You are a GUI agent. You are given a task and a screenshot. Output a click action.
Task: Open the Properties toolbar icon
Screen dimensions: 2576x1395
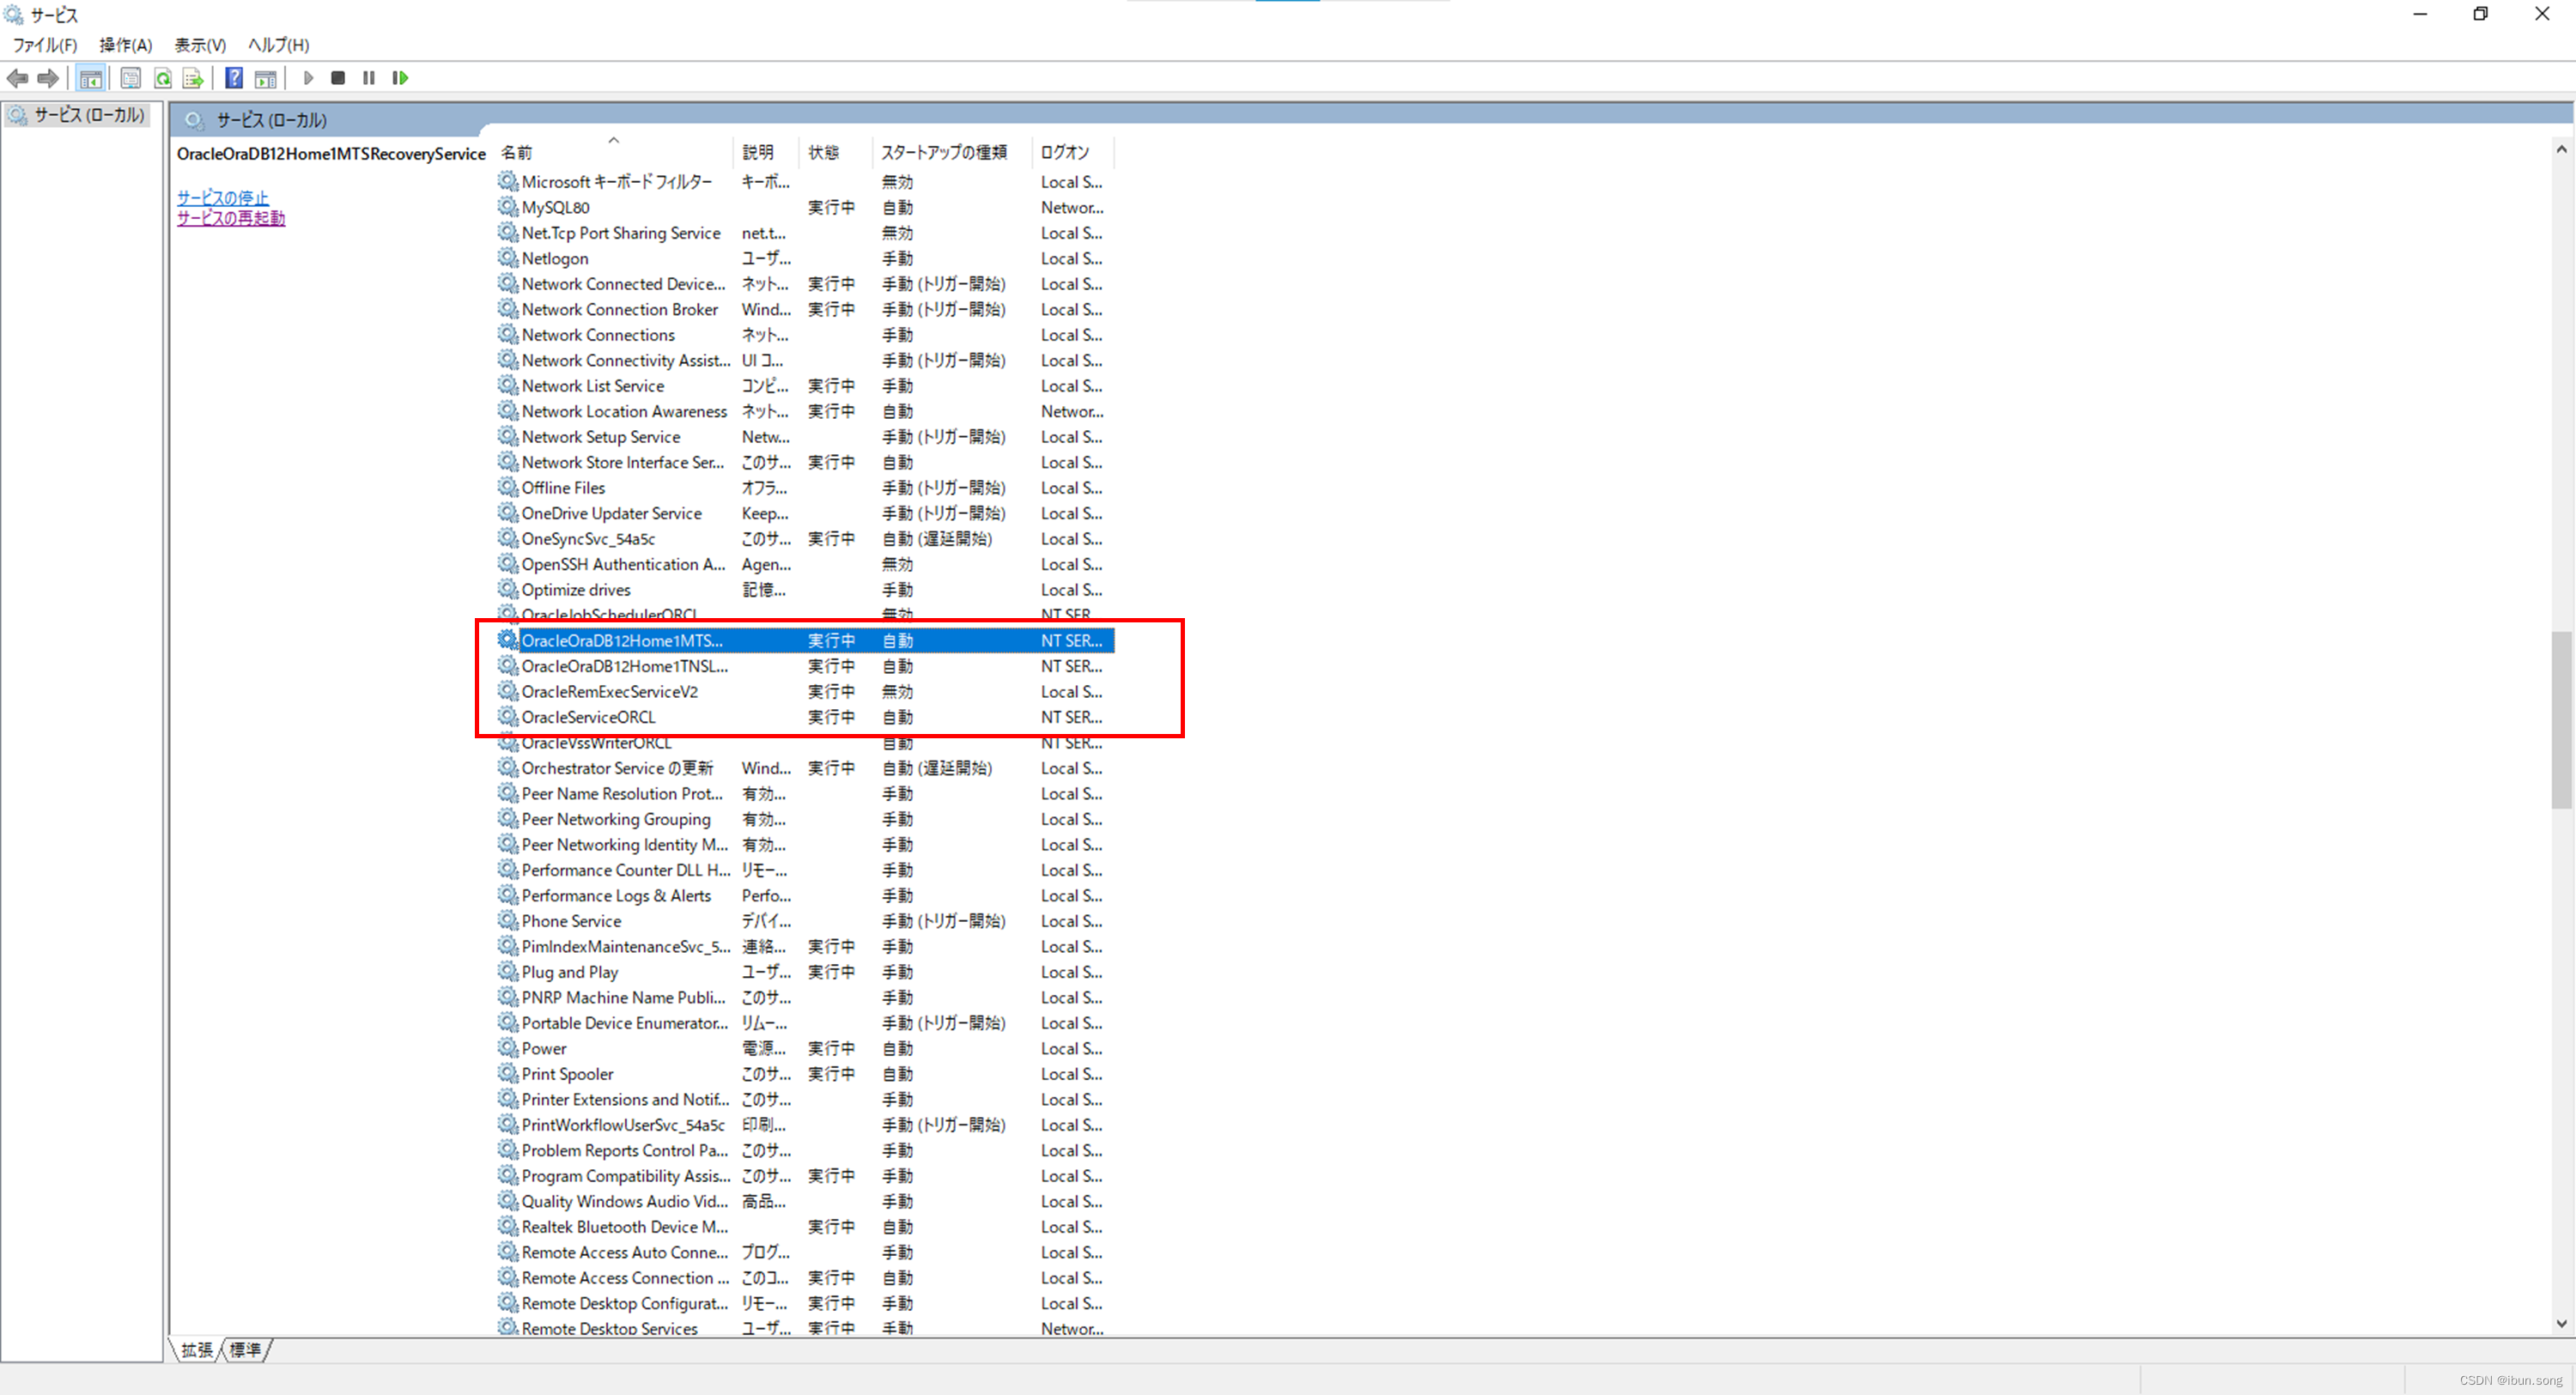pos(130,78)
